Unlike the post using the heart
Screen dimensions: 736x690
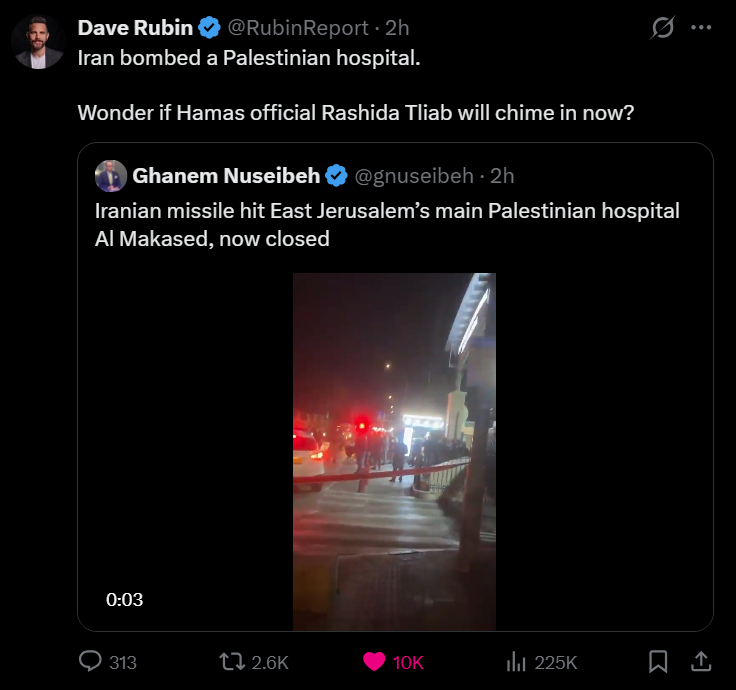pos(374,662)
